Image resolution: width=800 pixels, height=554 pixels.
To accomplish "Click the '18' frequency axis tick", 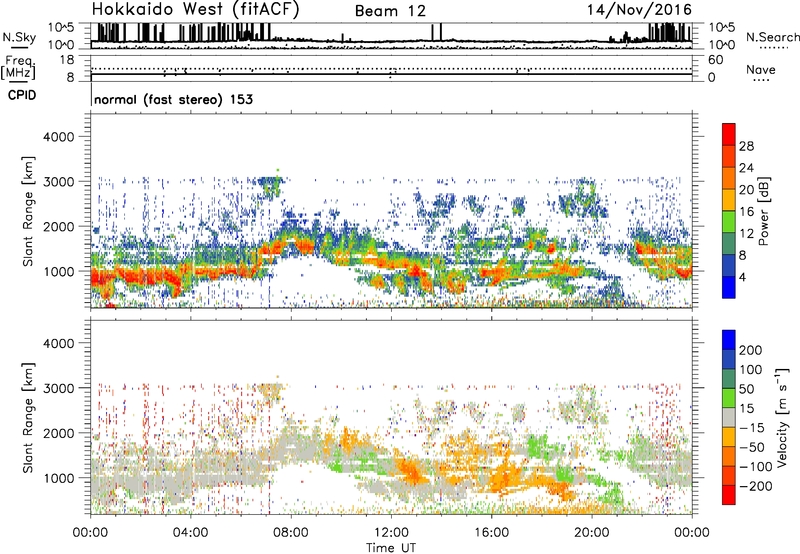I will point(67,60).
